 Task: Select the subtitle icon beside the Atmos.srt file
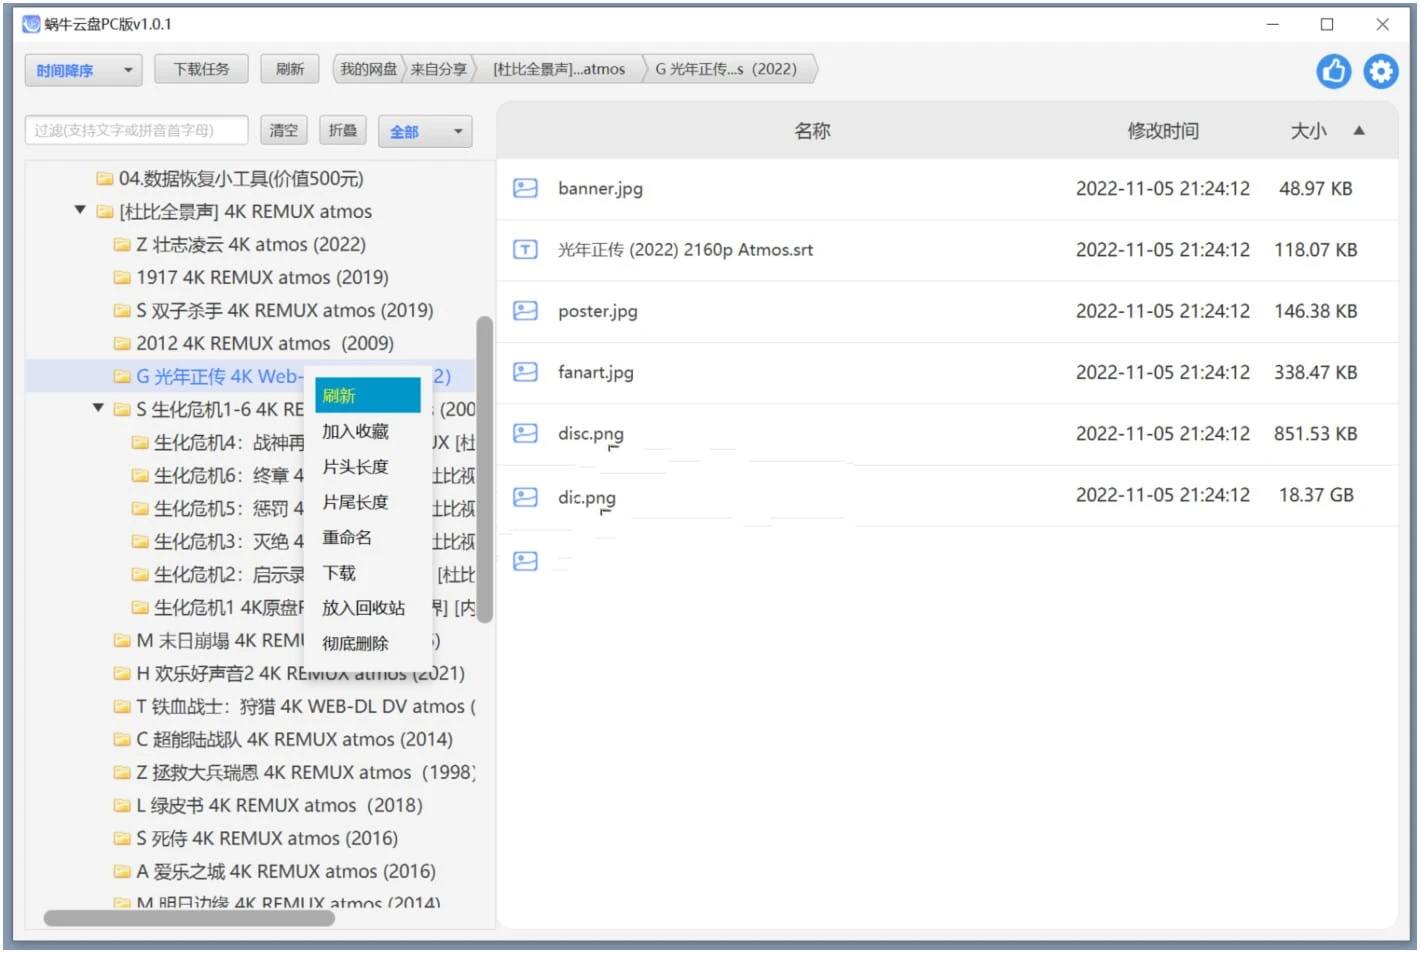pos(525,249)
